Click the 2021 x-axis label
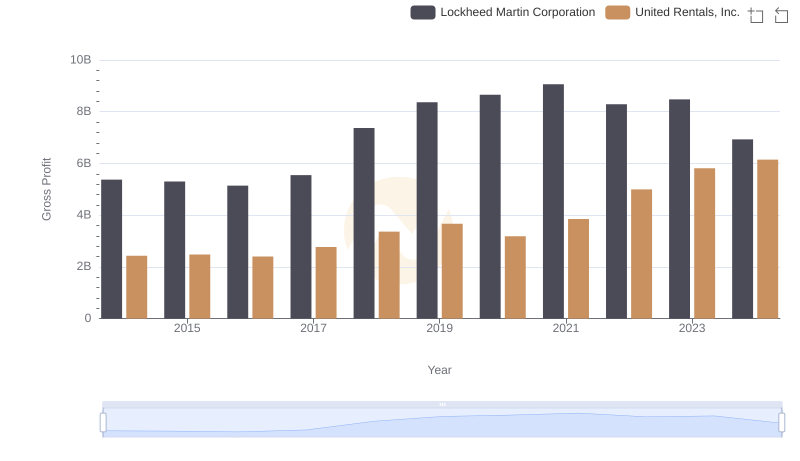This screenshot has height=461, width=800. click(566, 328)
